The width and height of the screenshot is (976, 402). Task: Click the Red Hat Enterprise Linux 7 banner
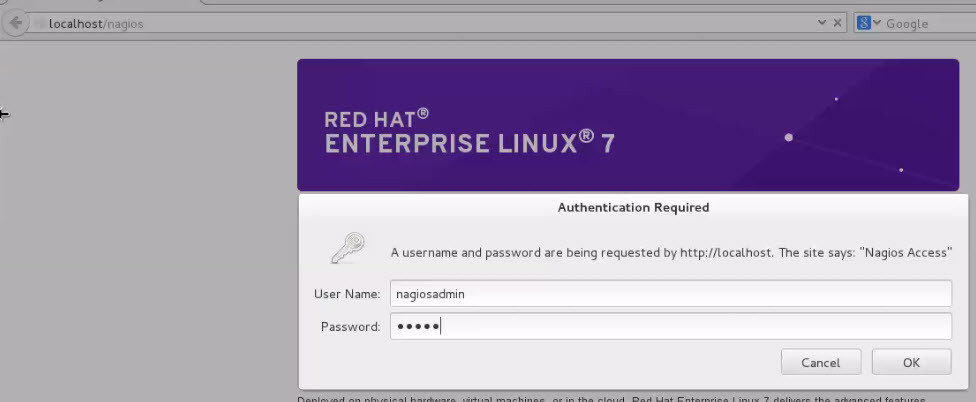pos(628,125)
